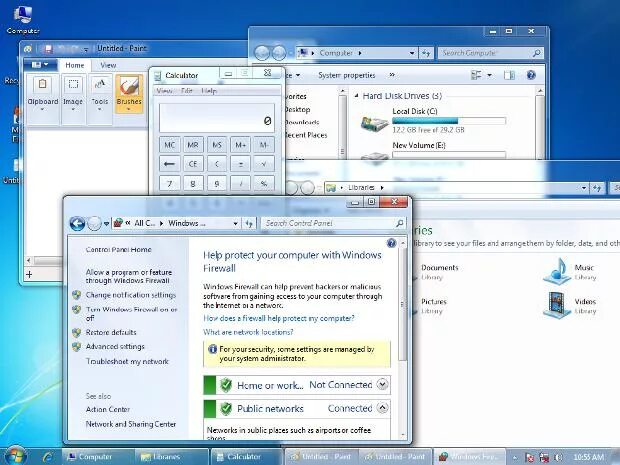This screenshot has height=465, width=620.
Task: Select New Volume (E:) in Computer window
Action: 419,145
